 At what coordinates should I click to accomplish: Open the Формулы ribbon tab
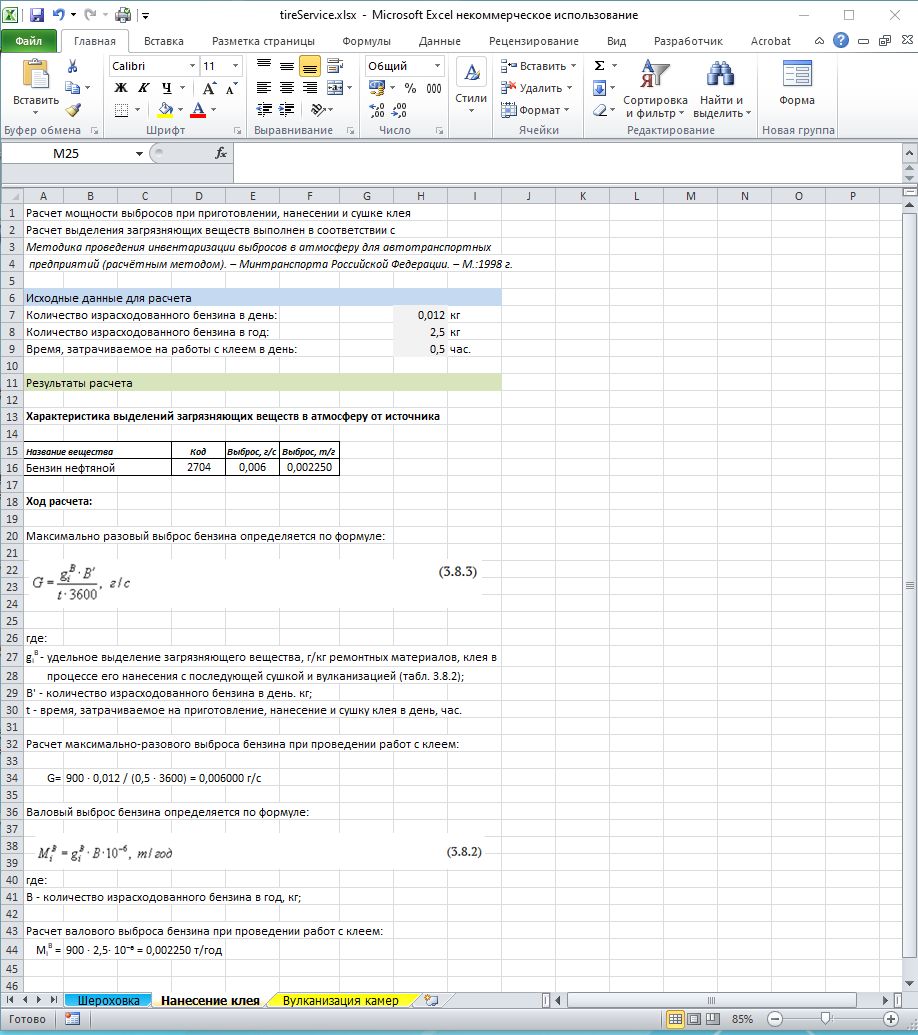click(366, 41)
